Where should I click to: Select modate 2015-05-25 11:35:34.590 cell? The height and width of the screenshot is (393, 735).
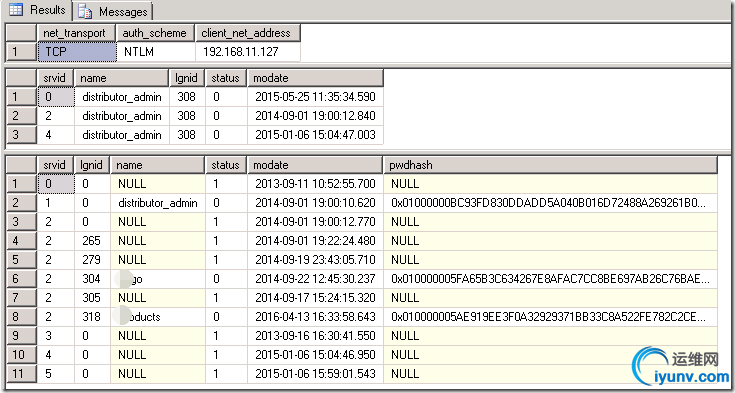(315, 97)
